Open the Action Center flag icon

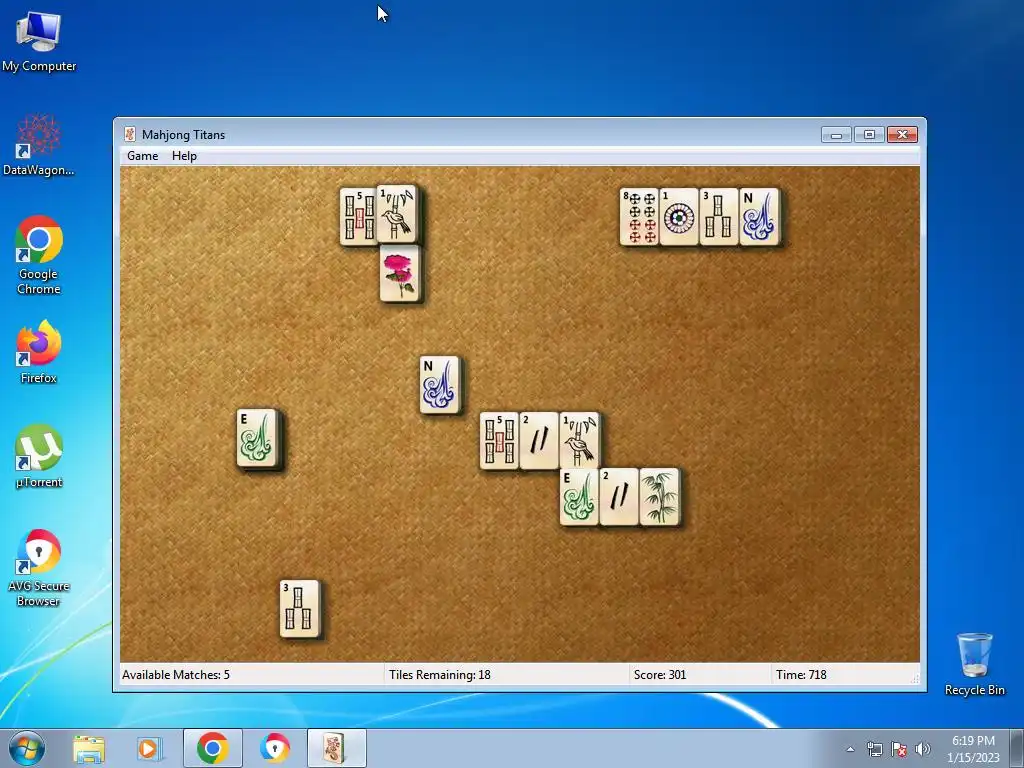click(899, 749)
